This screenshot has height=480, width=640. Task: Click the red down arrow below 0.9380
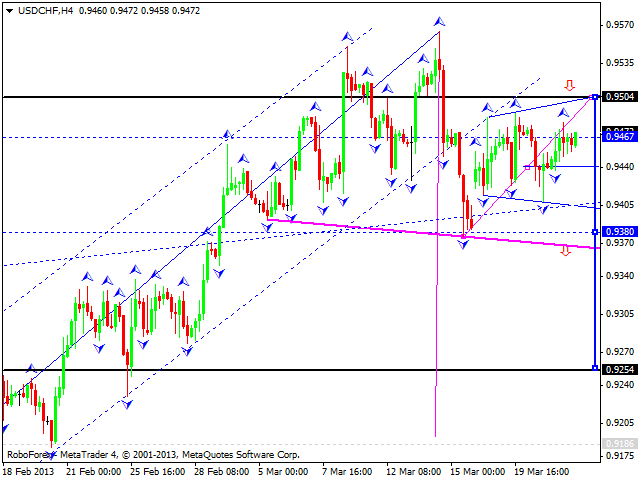click(x=565, y=250)
